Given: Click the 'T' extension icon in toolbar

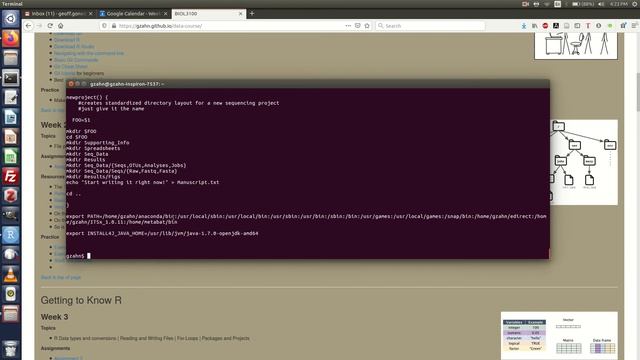Looking at the screenshot, I should (x=588, y=26).
